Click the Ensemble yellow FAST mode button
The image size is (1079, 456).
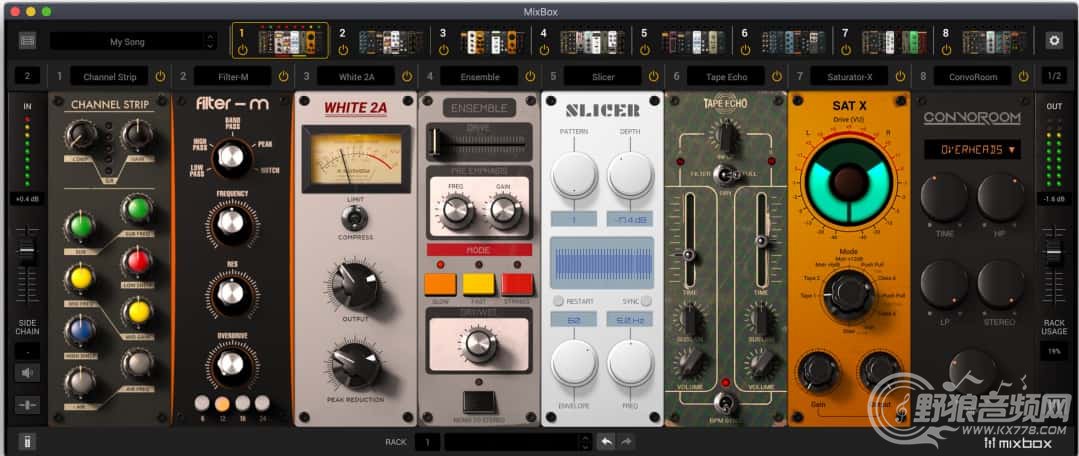(479, 284)
